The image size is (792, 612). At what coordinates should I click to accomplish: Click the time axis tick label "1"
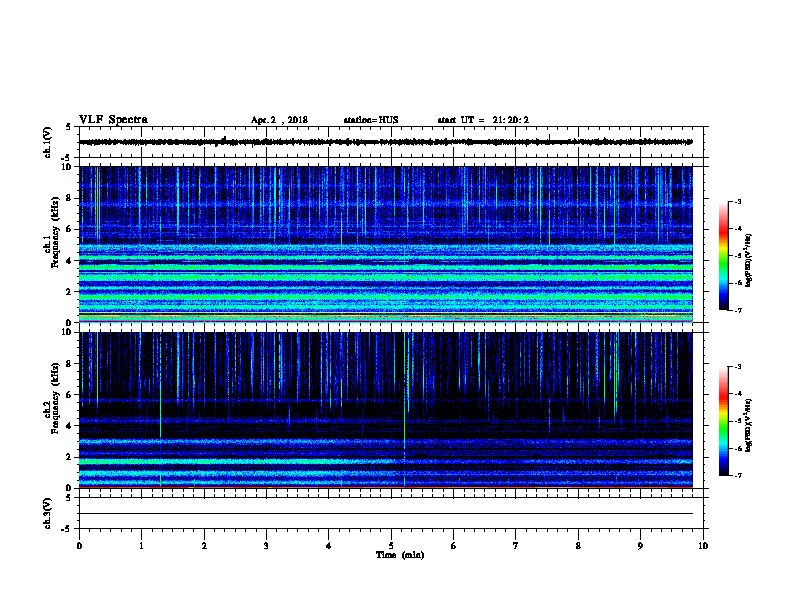tap(141, 546)
